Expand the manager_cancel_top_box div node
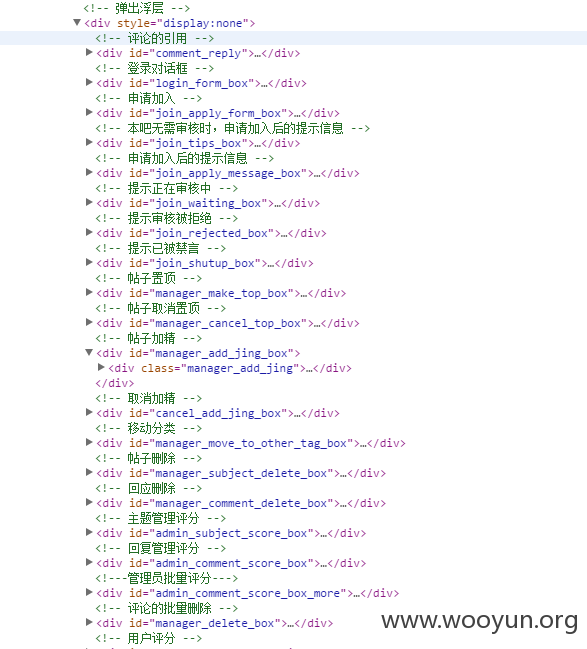Viewport: 587px width, 649px height. point(89,322)
